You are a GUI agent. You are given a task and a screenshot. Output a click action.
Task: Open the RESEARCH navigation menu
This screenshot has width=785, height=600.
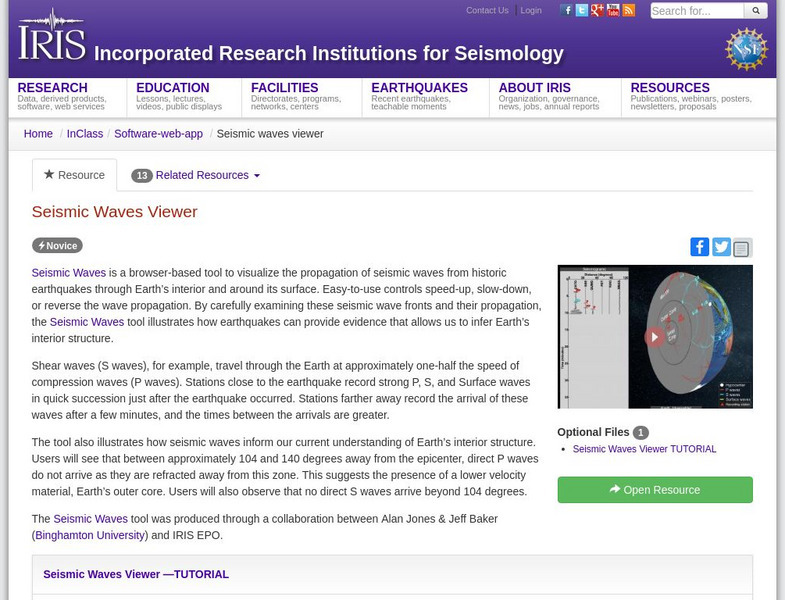[x=52, y=88]
